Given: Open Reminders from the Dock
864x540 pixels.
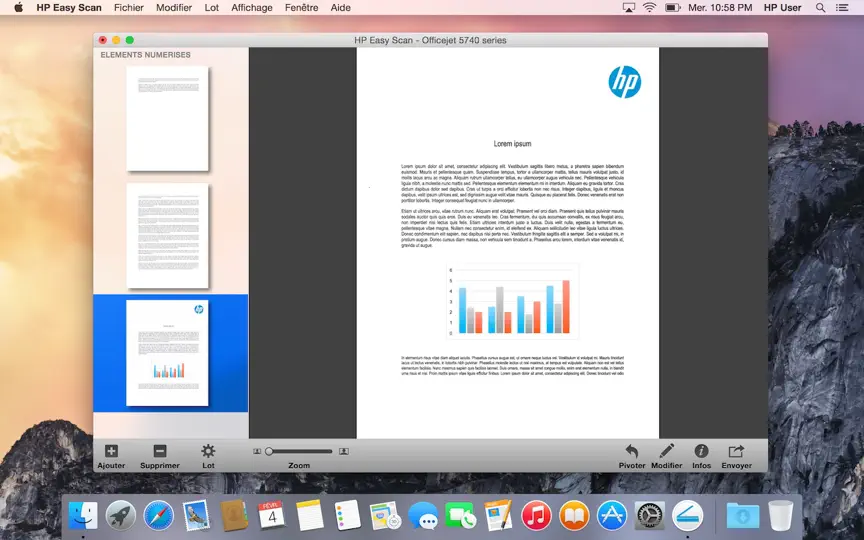Looking at the screenshot, I should [x=347, y=516].
